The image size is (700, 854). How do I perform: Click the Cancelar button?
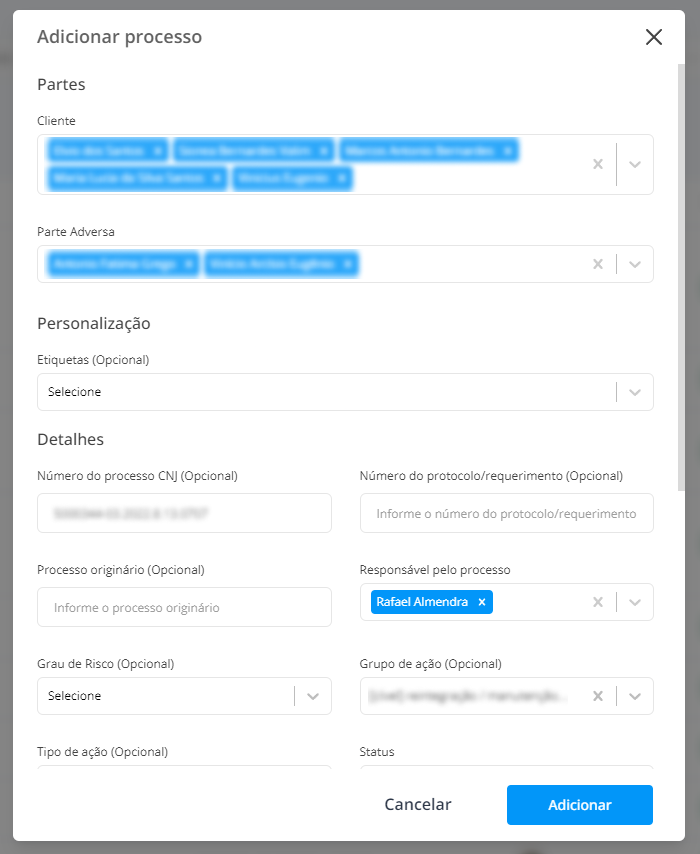pos(418,804)
